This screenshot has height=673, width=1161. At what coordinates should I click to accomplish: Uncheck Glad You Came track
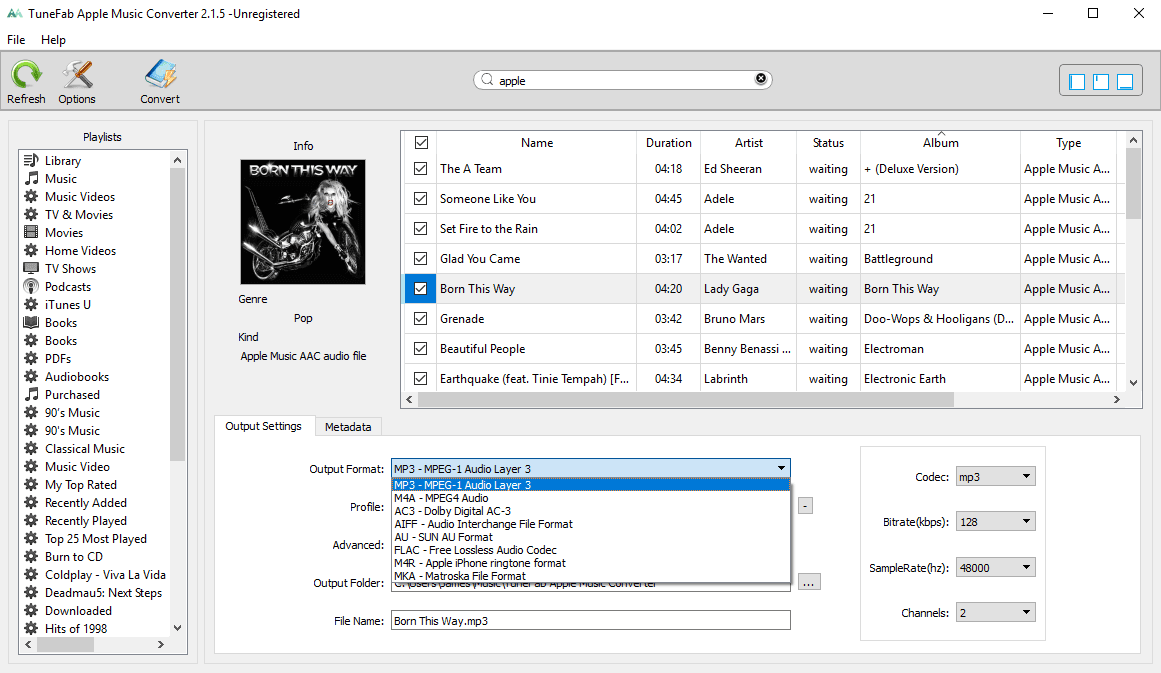tap(421, 258)
